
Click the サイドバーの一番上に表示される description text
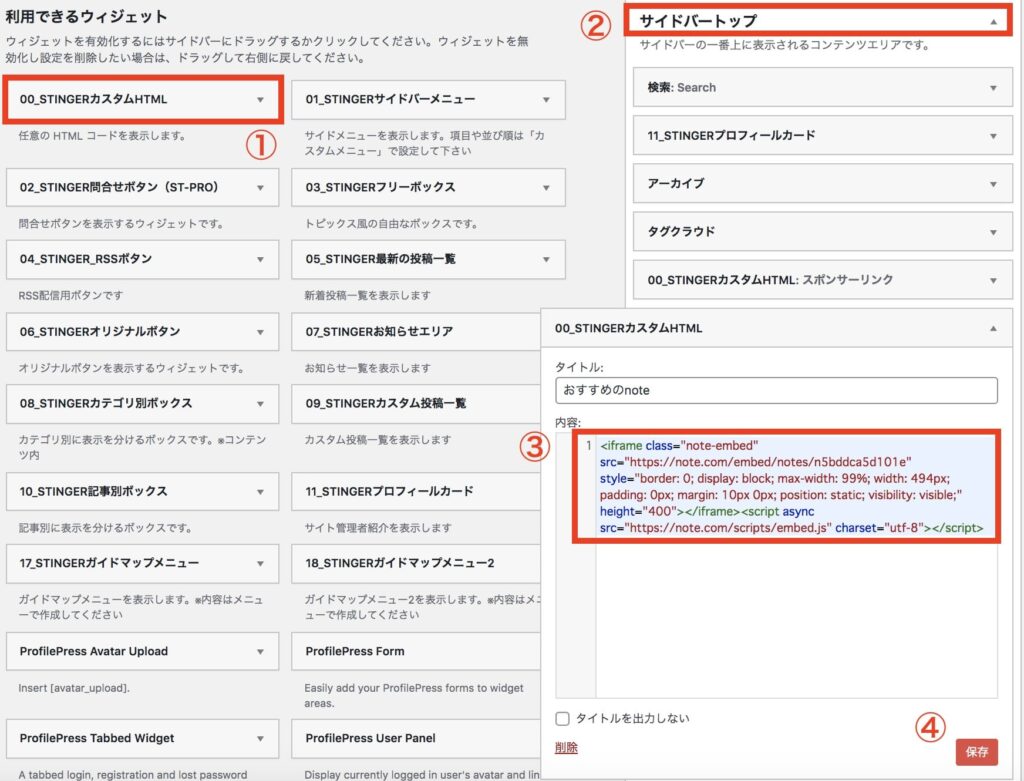click(x=784, y=45)
